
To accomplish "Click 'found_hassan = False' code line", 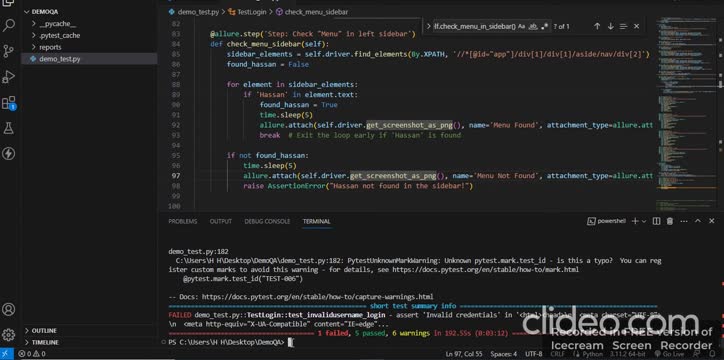I will click(267, 65).
